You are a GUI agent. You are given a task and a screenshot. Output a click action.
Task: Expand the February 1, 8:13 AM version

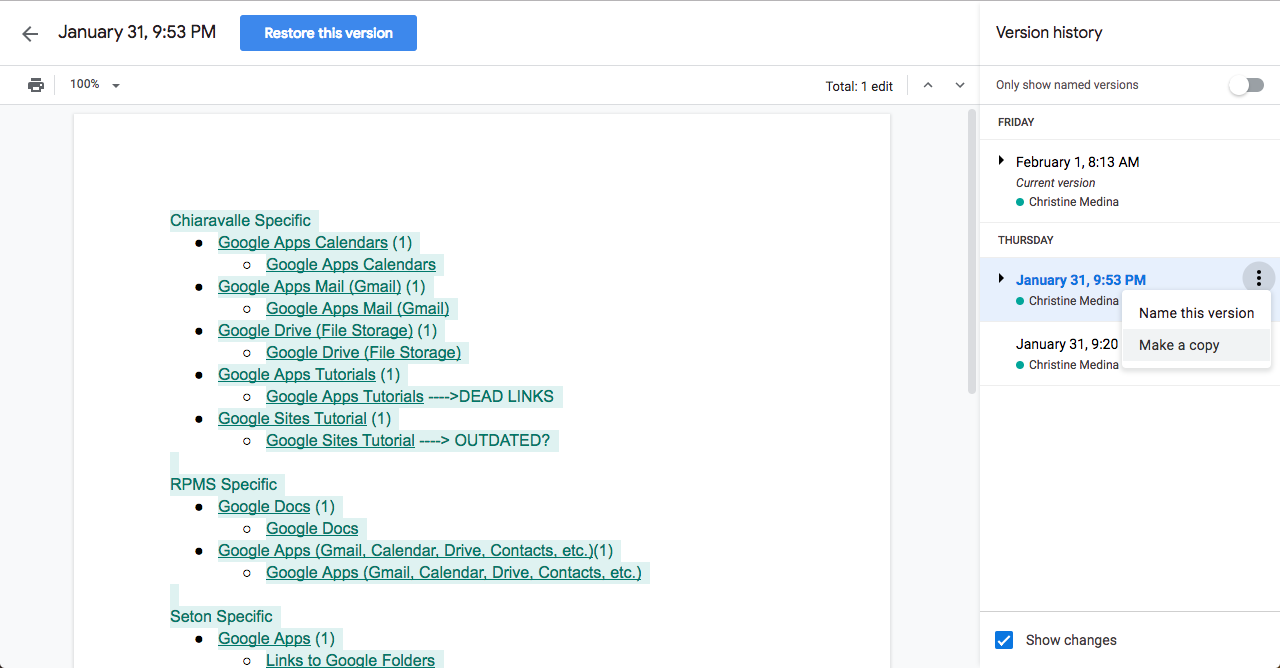click(1001, 161)
